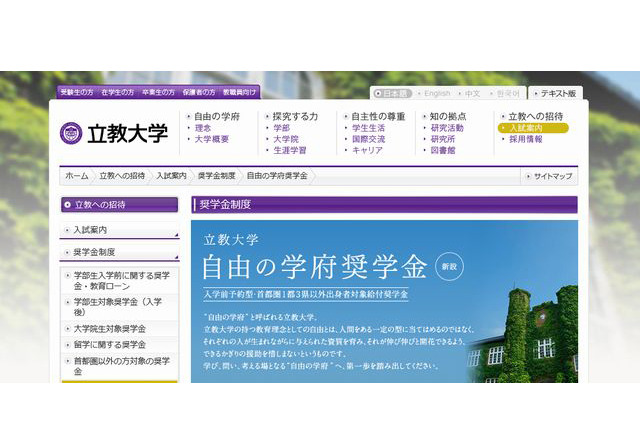Screen dimensions: 640x426
Task: Click the 立教への招待 sidebar header
Action: pos(120,205)
